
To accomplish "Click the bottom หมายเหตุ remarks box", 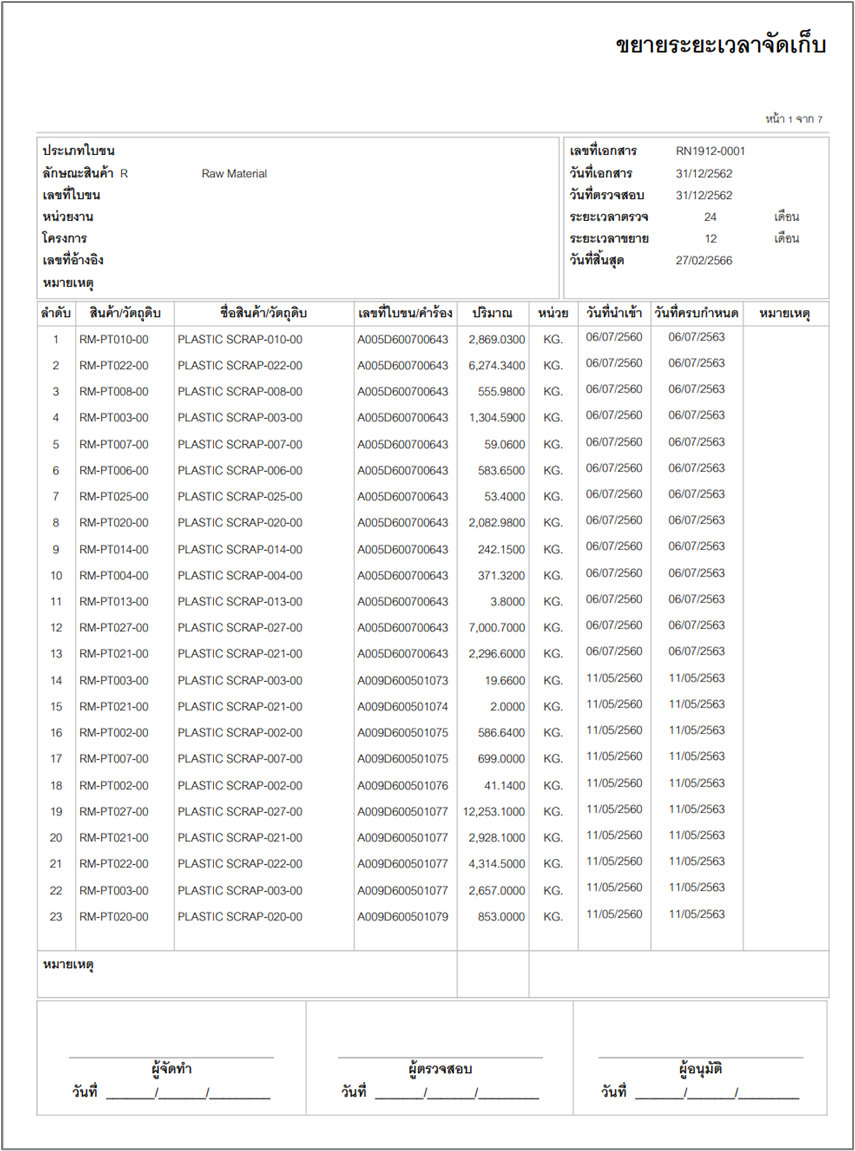I will (x=246, y=974).
